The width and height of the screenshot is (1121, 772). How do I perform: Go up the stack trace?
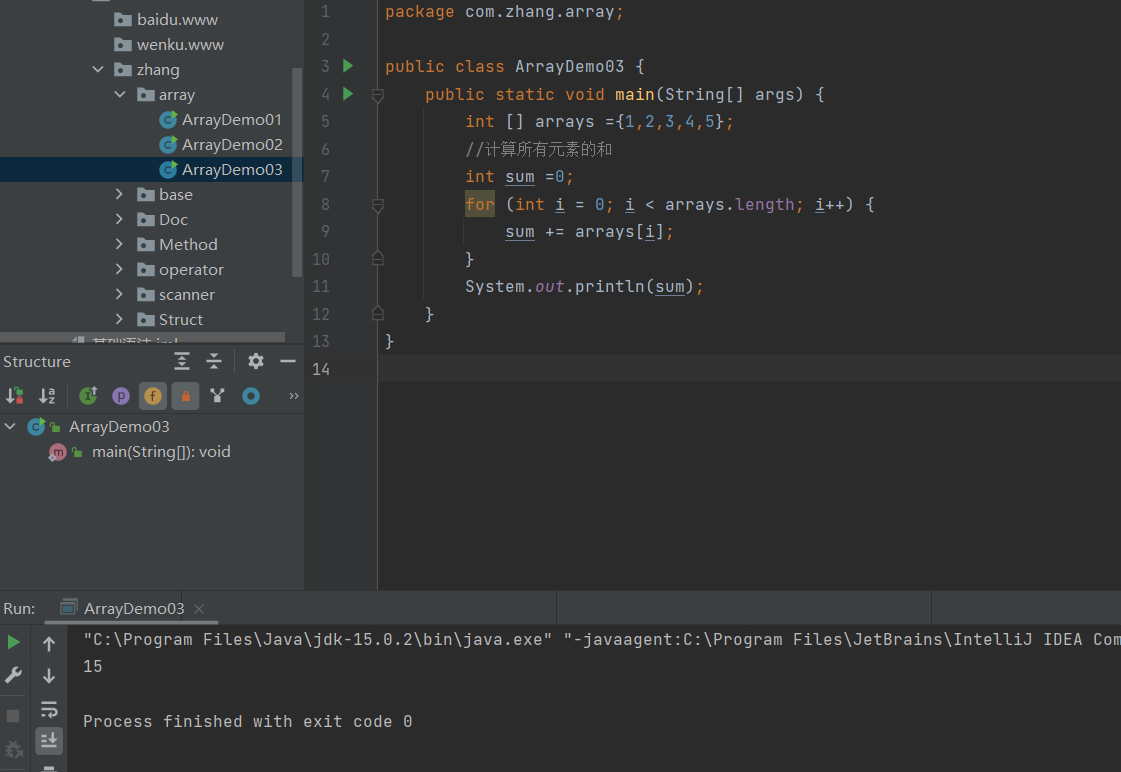pyautogui.click(x=49, y=644)
